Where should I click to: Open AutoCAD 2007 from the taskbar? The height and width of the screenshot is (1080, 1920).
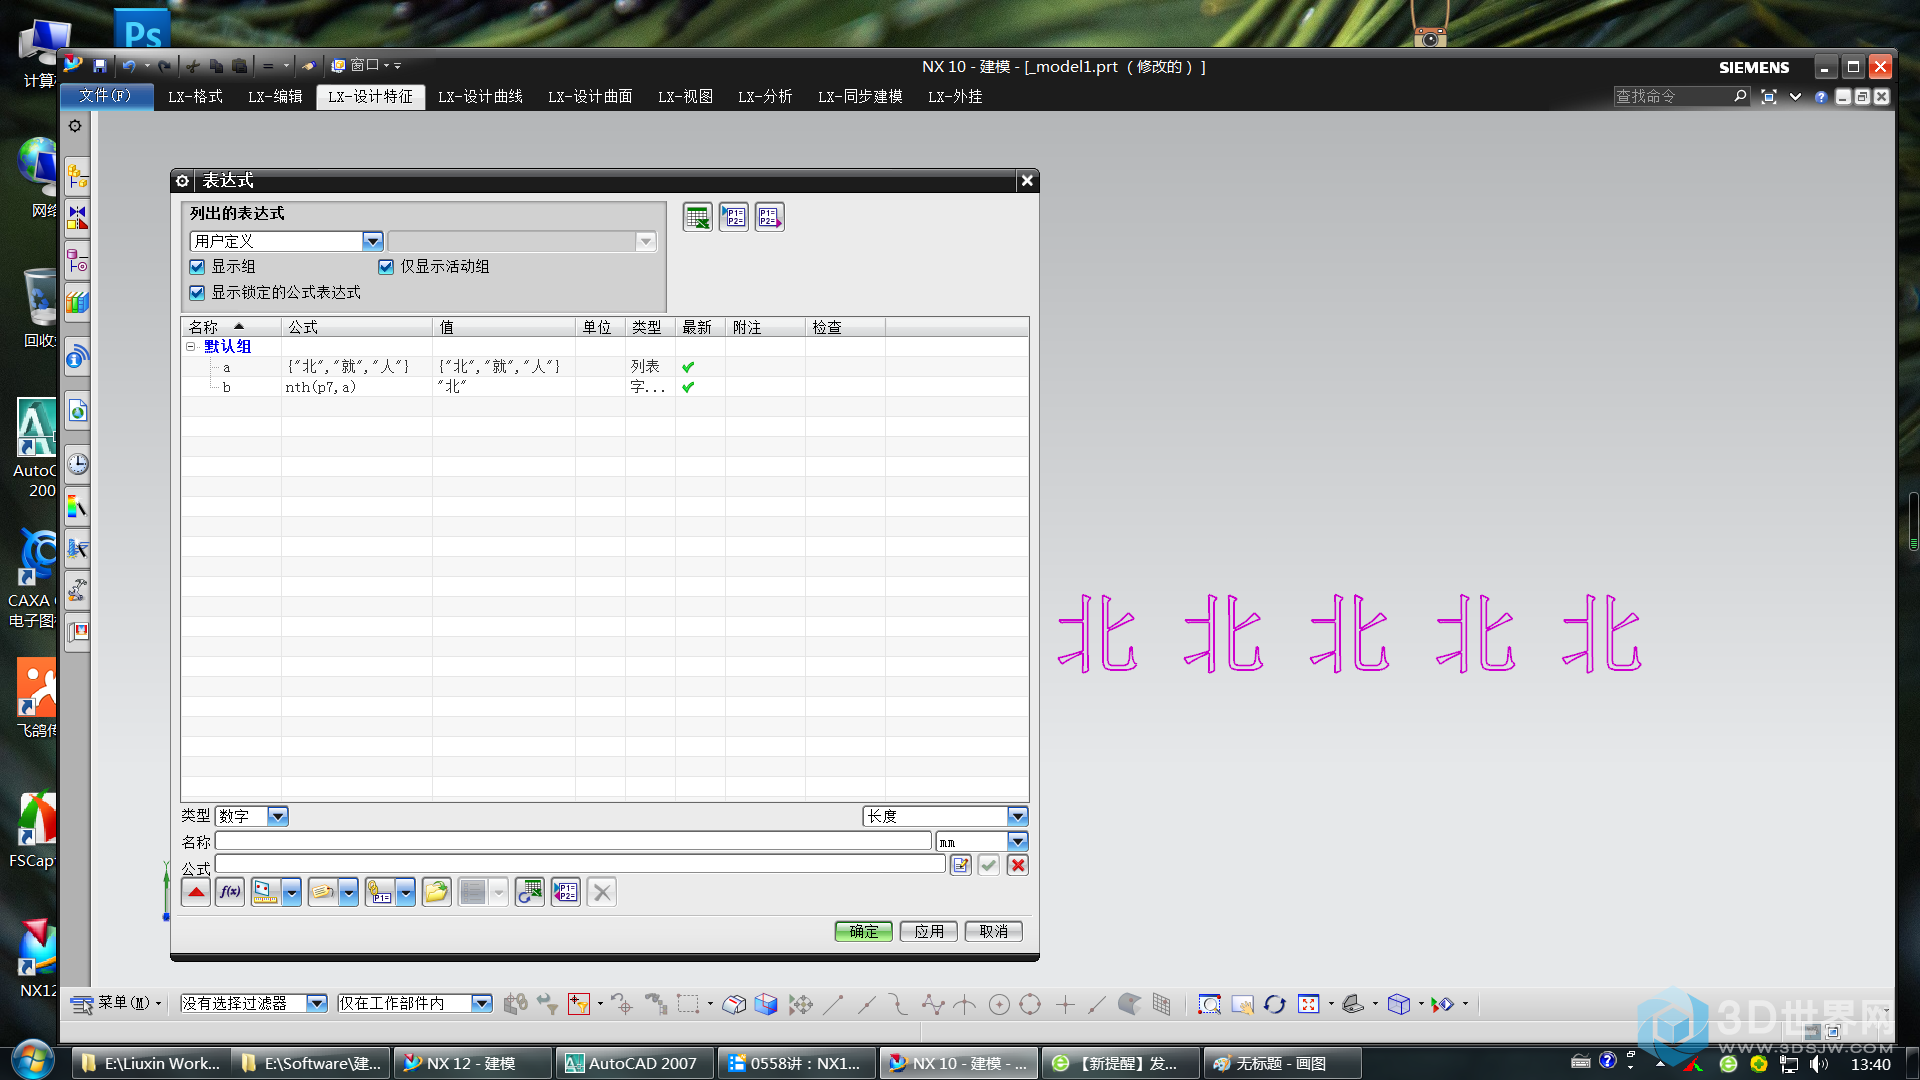pyautogui.click(x=634, y=1063)
